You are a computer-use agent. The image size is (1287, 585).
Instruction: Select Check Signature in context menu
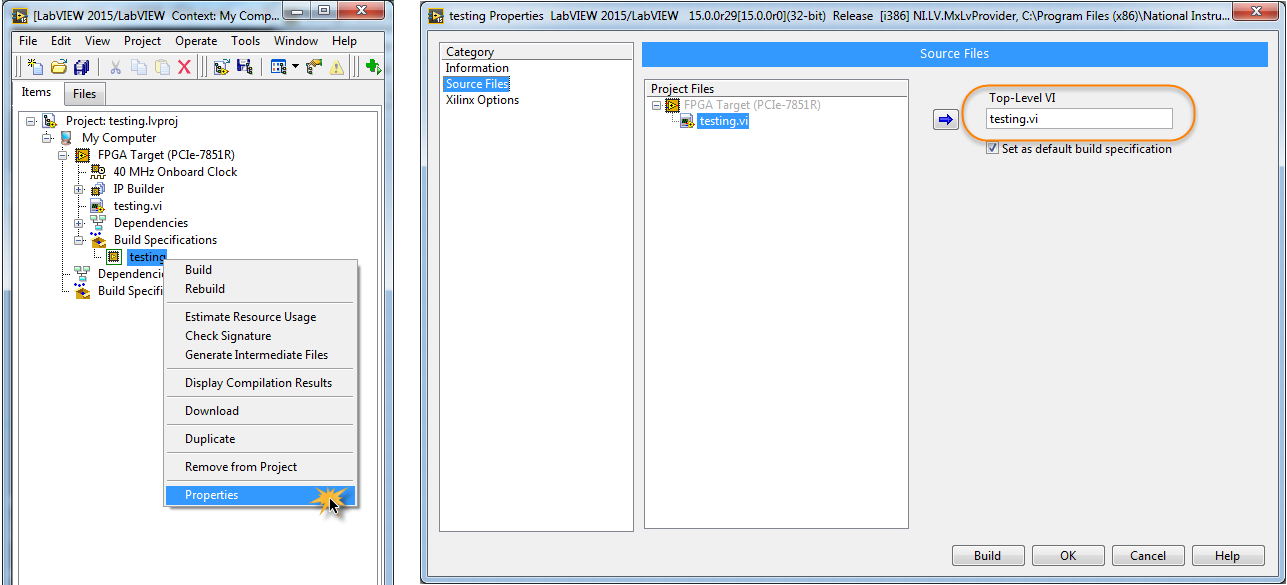(x=260, y=336)
